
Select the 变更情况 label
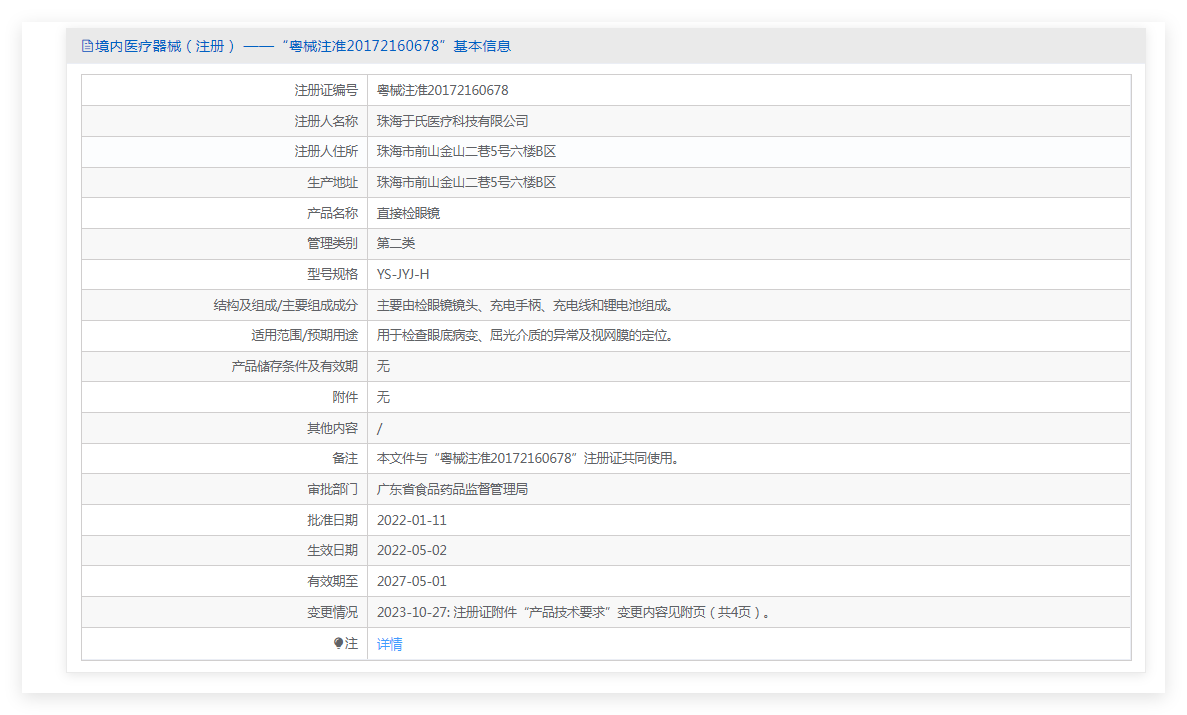[332, 612]
